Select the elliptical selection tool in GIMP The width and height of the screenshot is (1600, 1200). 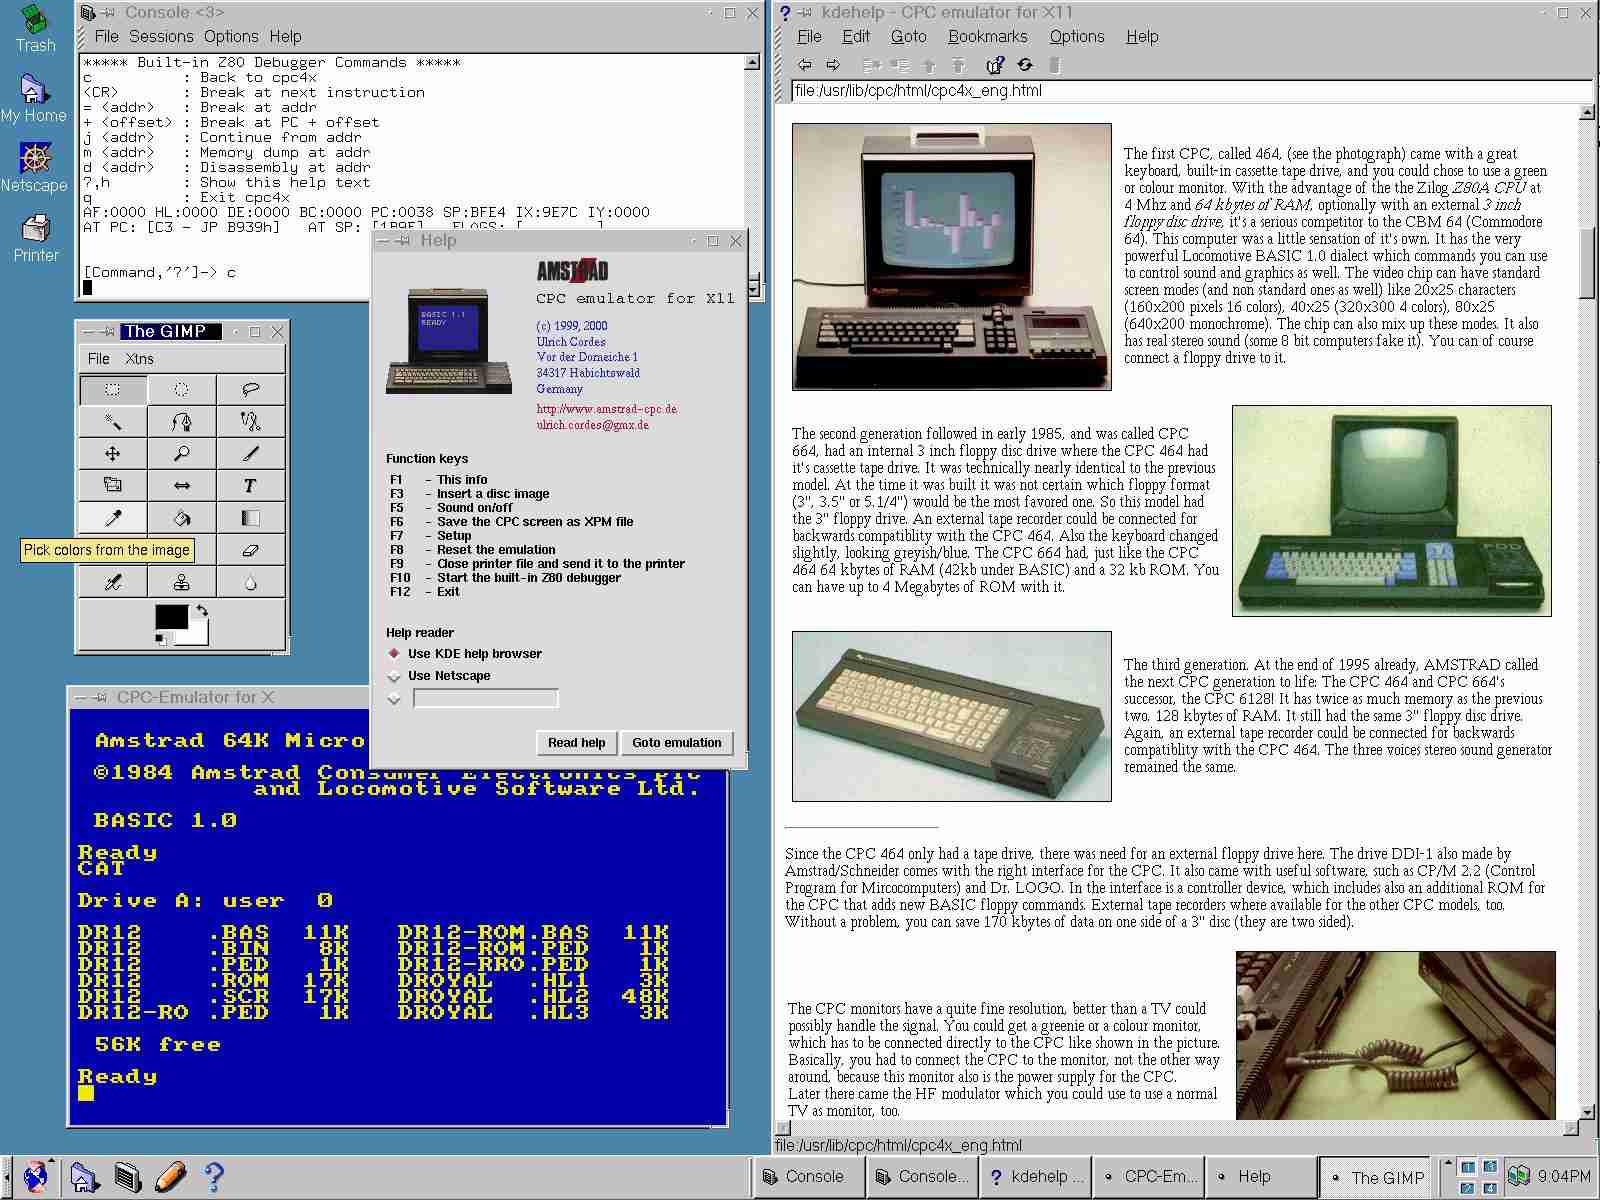(x=181, y=389)
